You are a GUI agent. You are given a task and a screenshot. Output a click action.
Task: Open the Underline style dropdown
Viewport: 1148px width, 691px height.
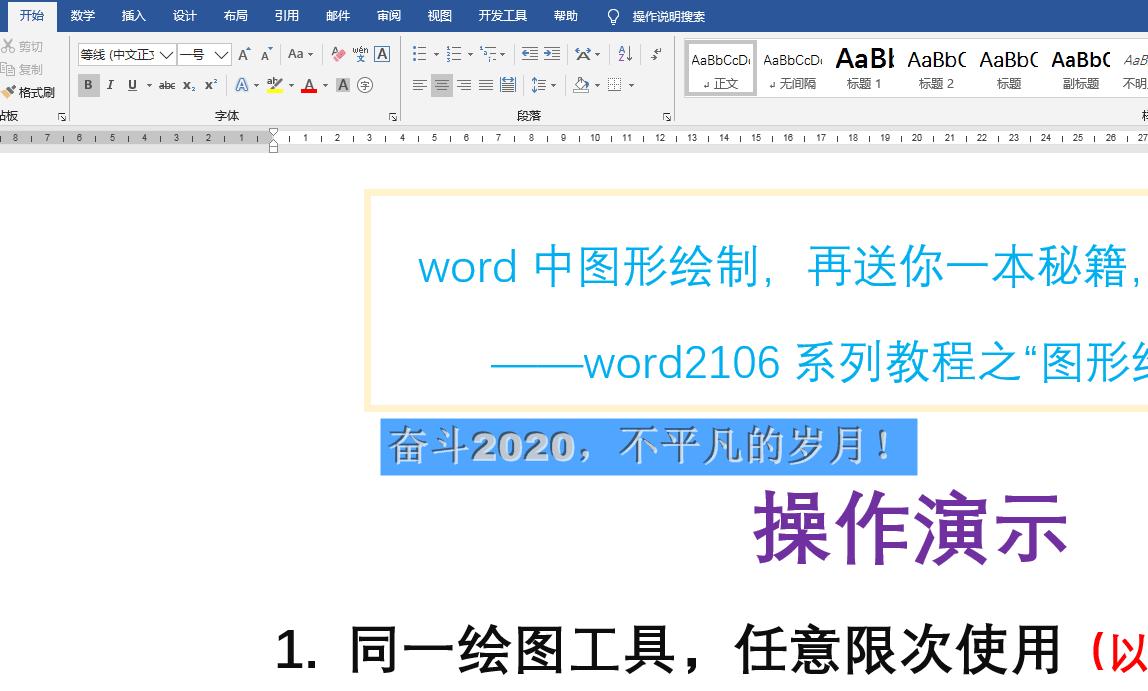pyautogui.click(x=149, y=86)
